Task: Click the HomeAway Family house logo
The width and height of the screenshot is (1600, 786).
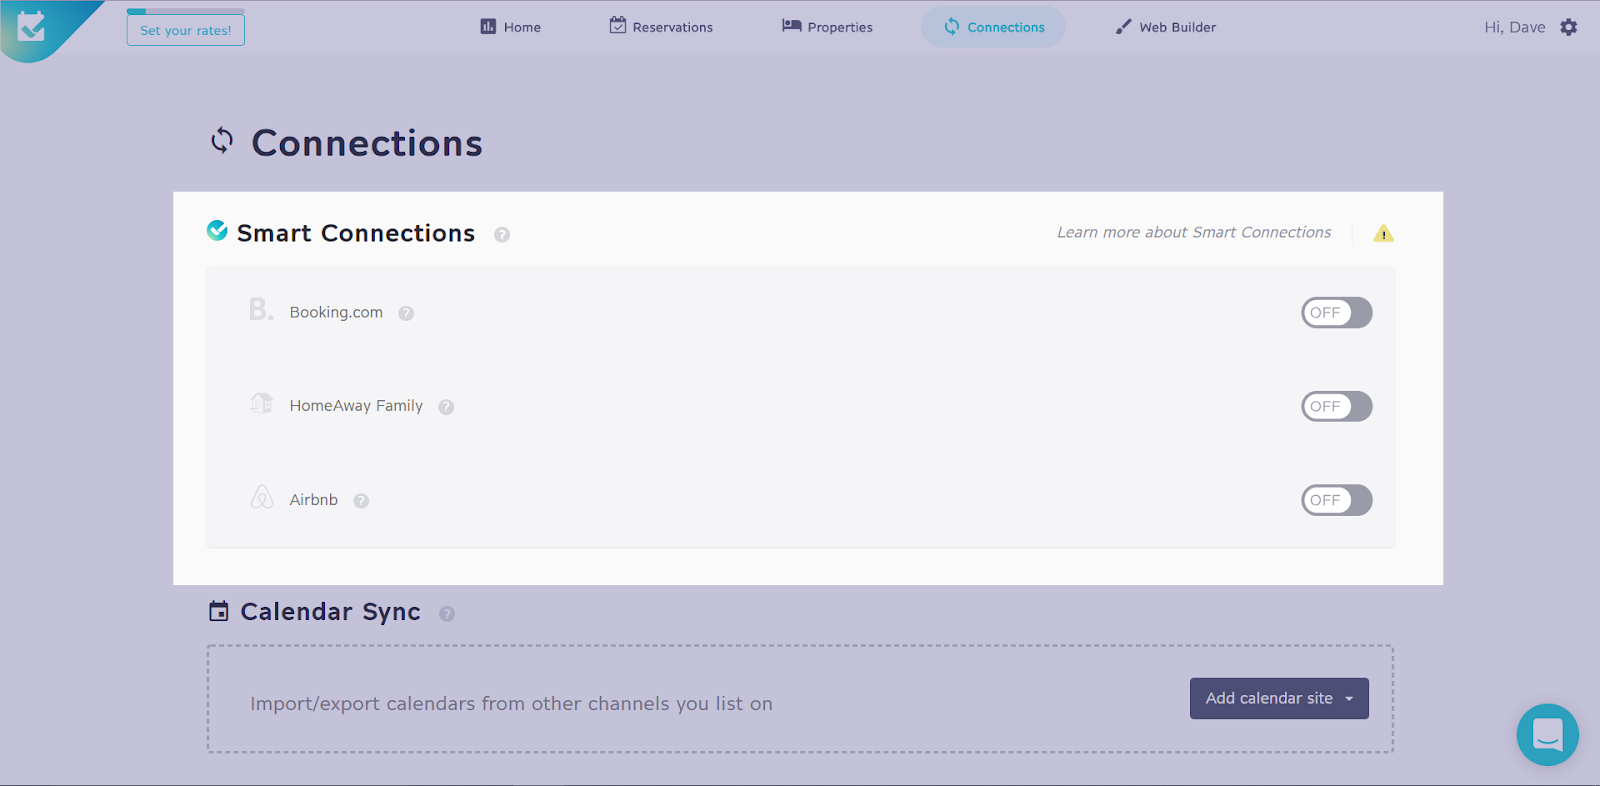Action: point(261,403)
